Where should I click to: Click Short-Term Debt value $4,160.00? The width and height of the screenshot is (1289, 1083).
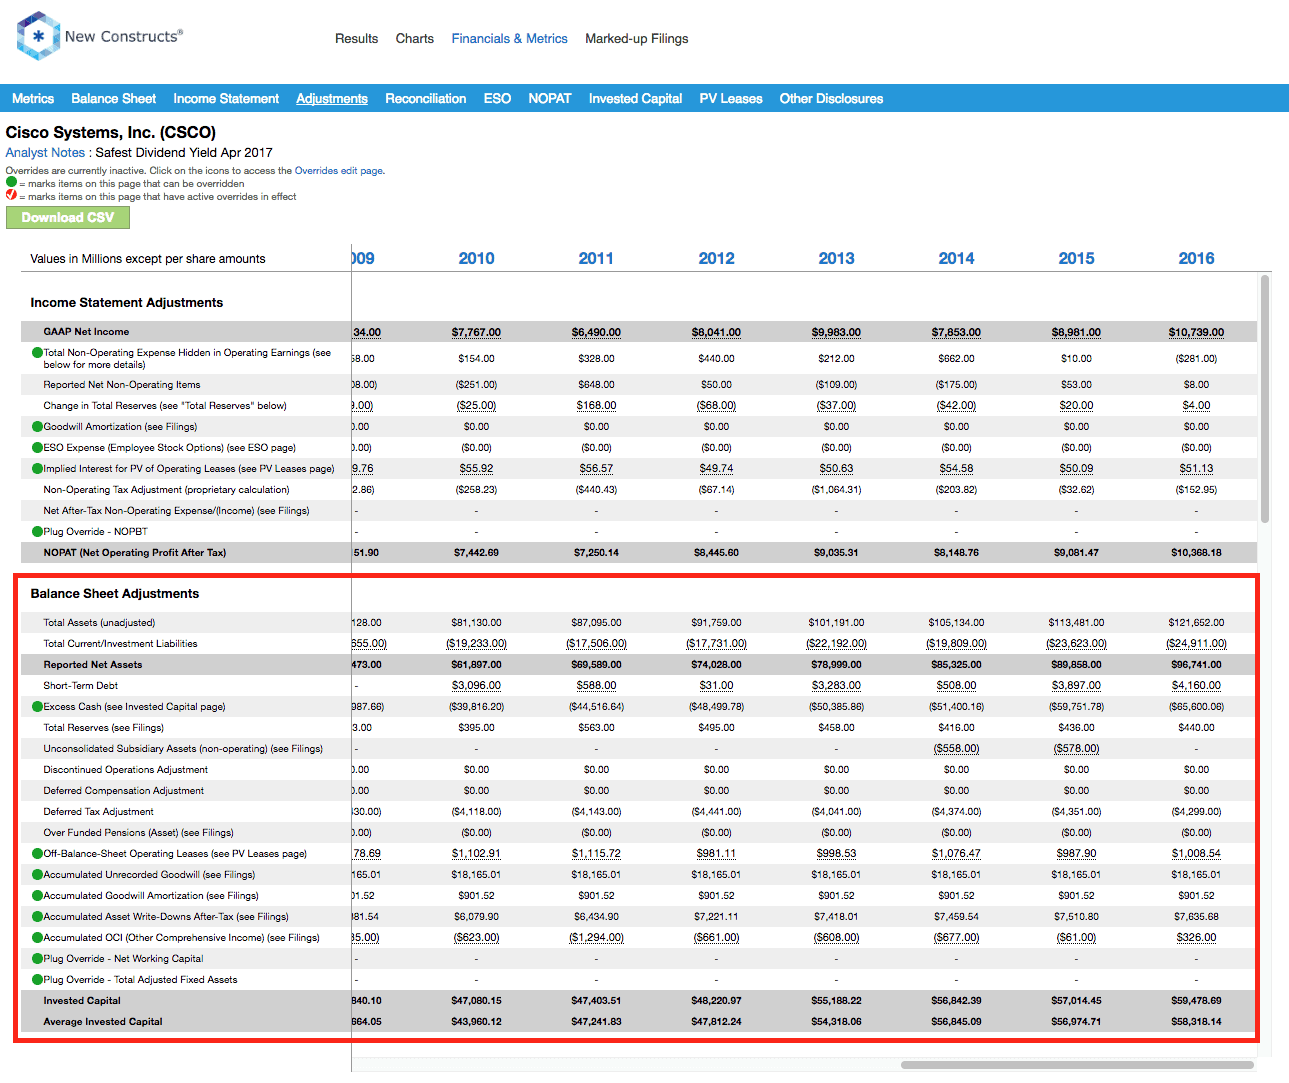click(x=1196, y=686)
